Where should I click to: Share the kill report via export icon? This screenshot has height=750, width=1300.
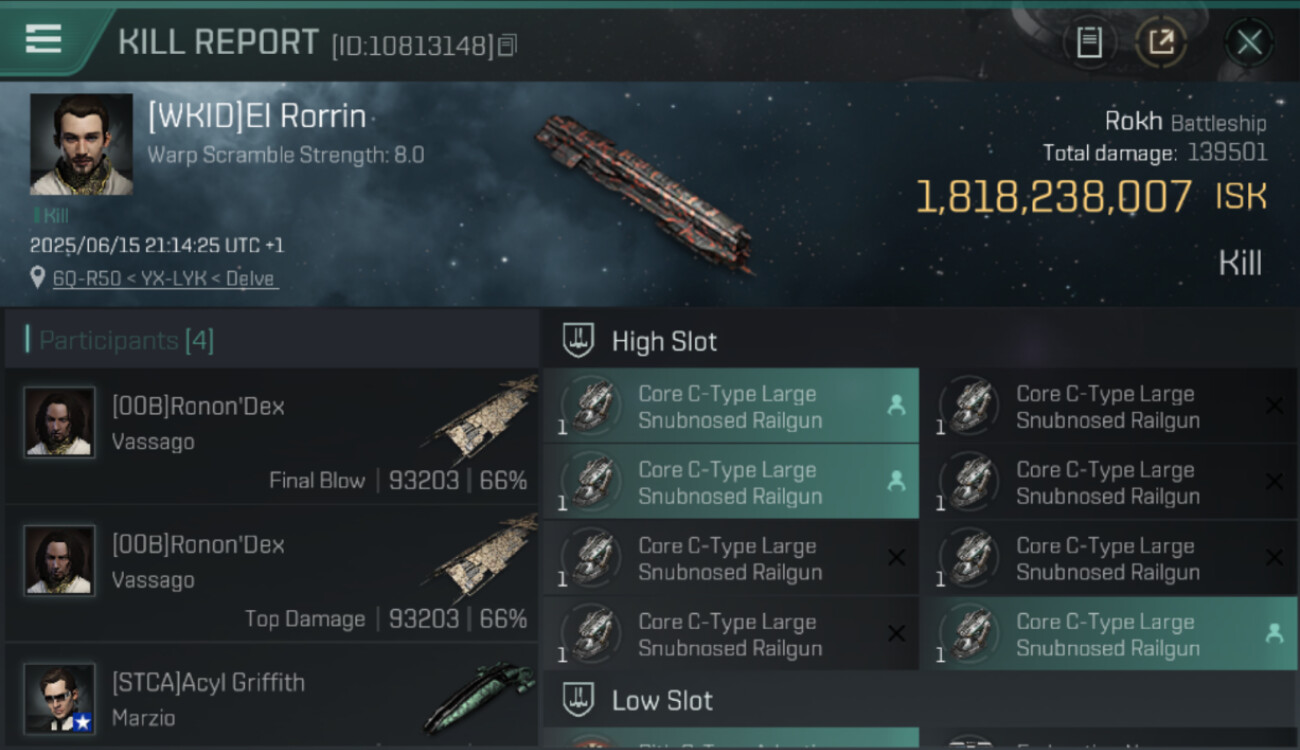click(x=1160, y=42)
